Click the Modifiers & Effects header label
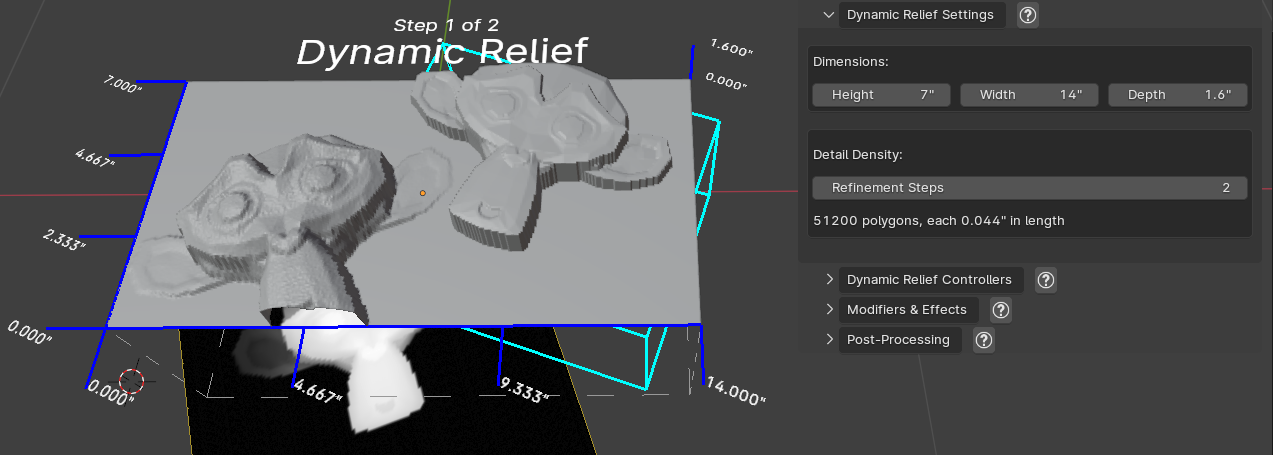Viewport: 1273px width, 455px height. 907,310
